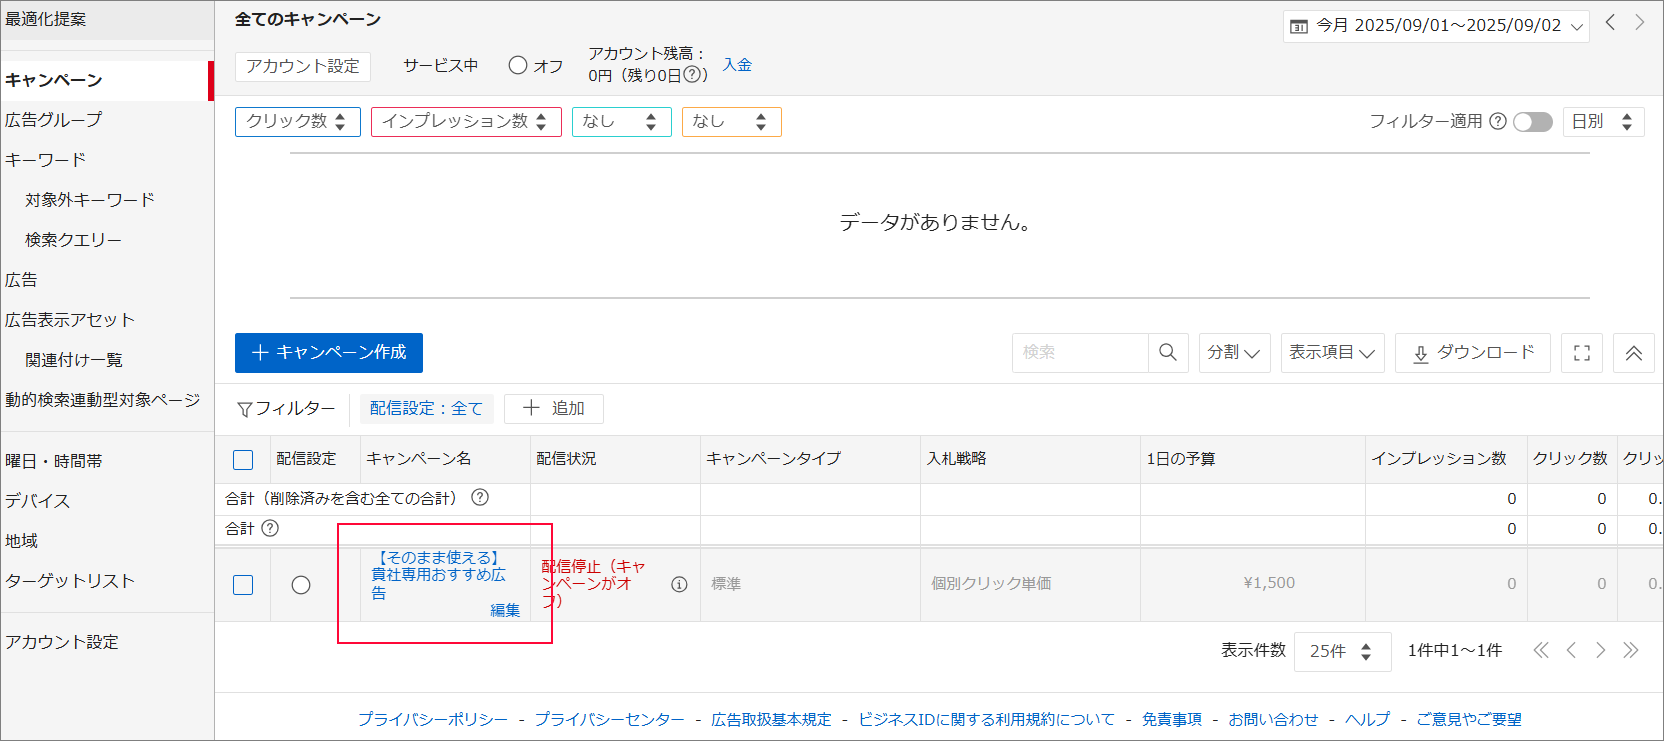
Task: Expand the 表示項目 dropdown
Action: 1331,352
